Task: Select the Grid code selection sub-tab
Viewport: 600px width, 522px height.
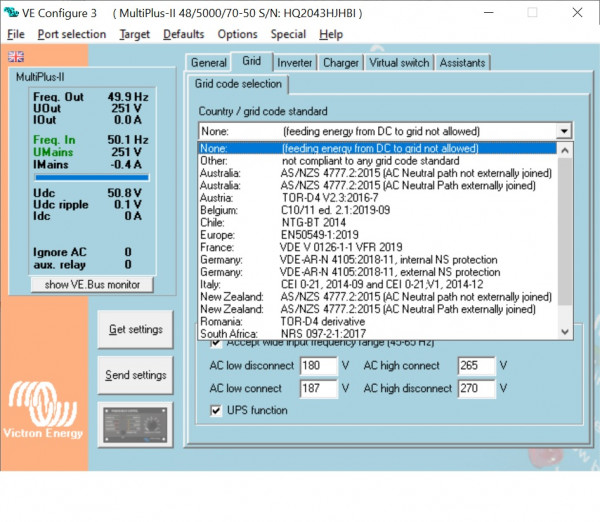Action: (238, 84)
